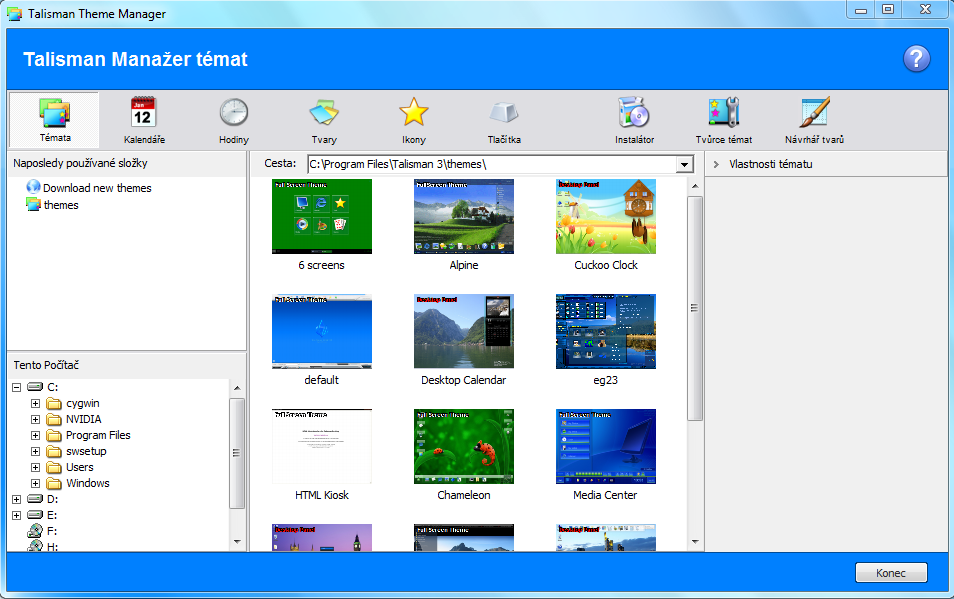Click the C: drive icon
Viewport: 954px width, 599px height.
(x=35, y=387)
